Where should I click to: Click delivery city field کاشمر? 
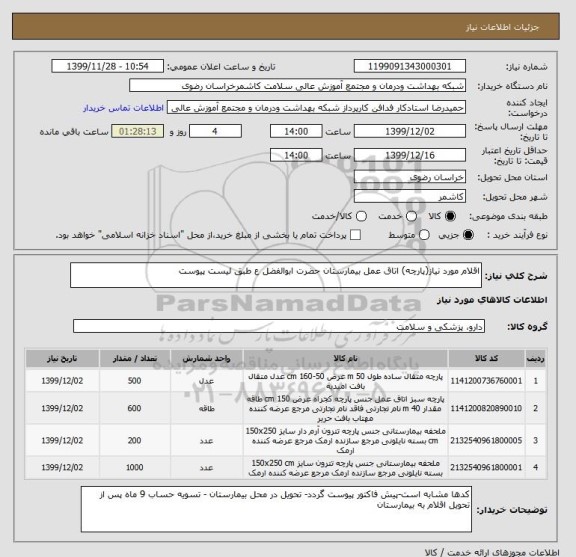click(410, 197)
